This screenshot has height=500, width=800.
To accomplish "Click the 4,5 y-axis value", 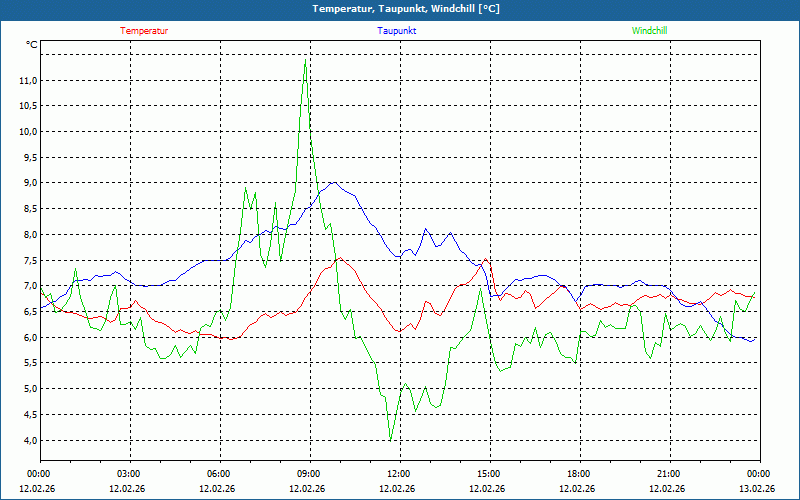I will tap(30, 415).
